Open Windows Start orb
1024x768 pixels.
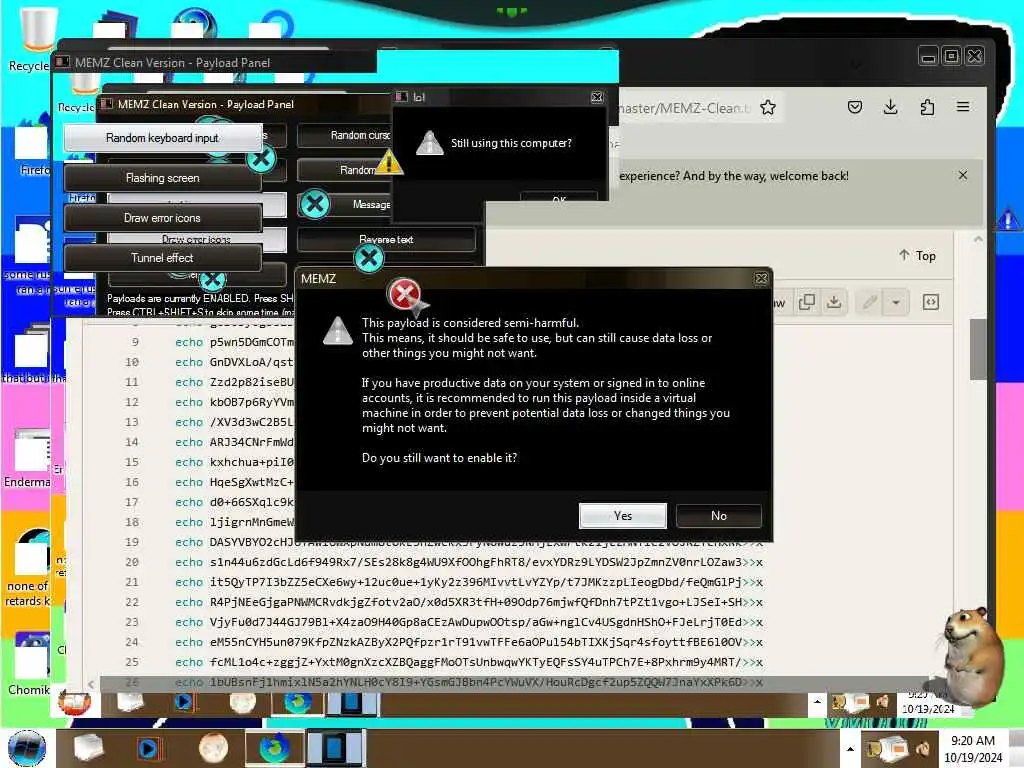click(x=27, y=748)
